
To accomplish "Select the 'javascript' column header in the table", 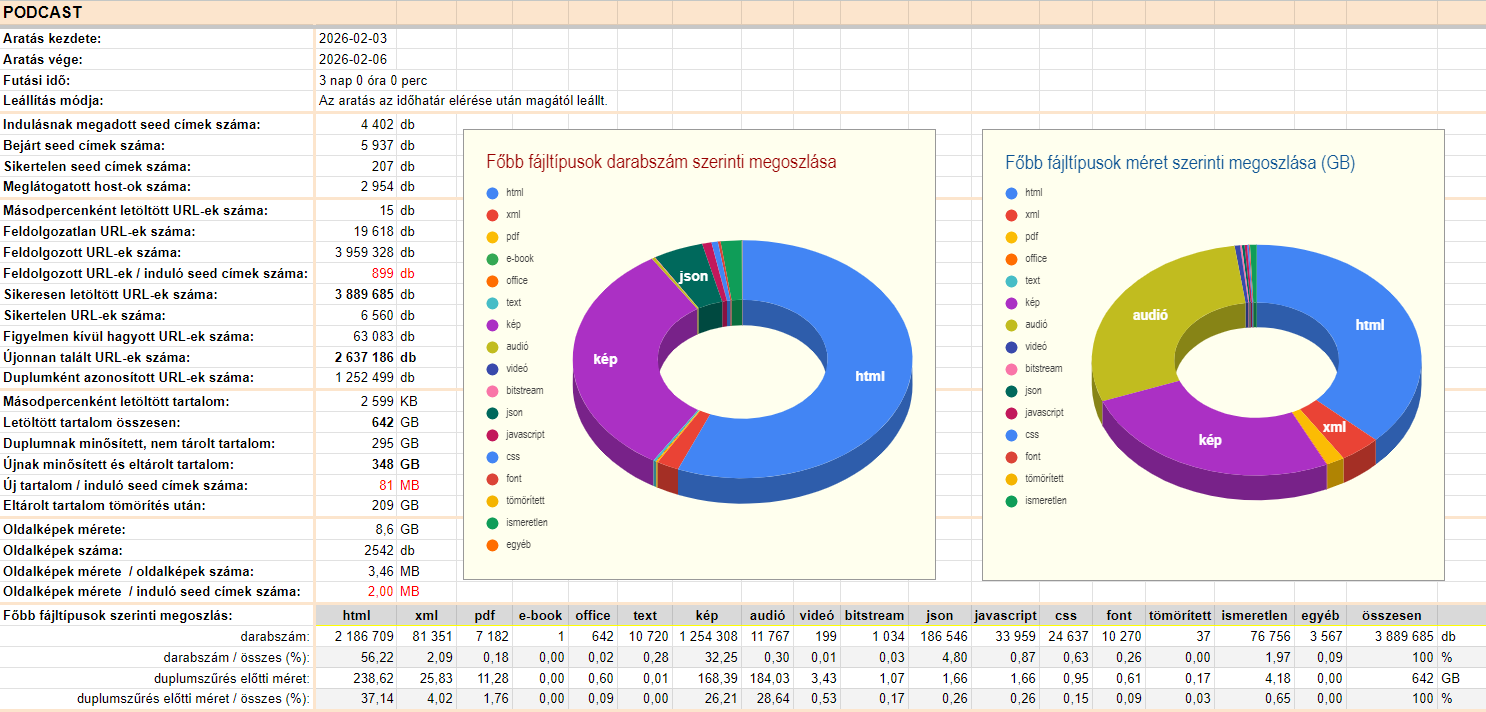I will [x=1003, y=616].
